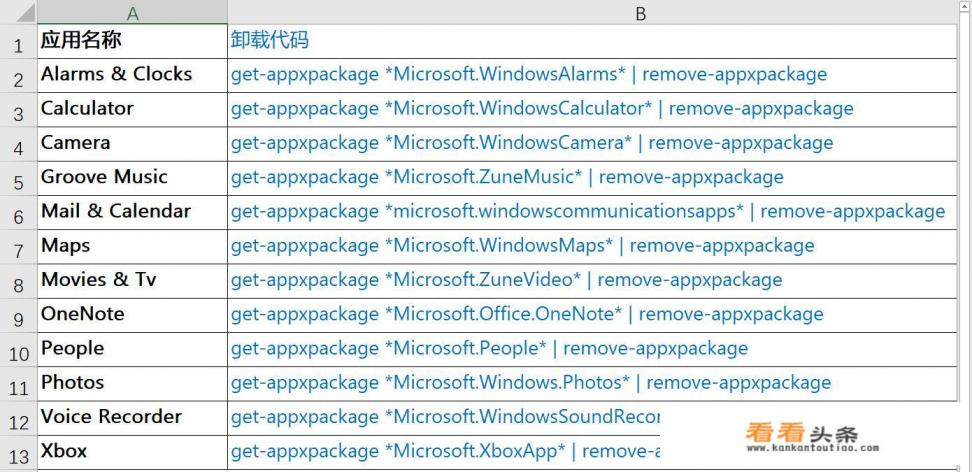This screenshot has width=972, height=472.
Task: Select the Alarms & Clocks cell
Action: 133,75
